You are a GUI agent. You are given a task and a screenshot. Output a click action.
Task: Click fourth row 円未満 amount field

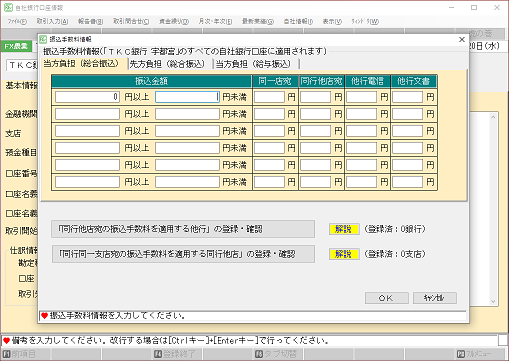(187, 148)
